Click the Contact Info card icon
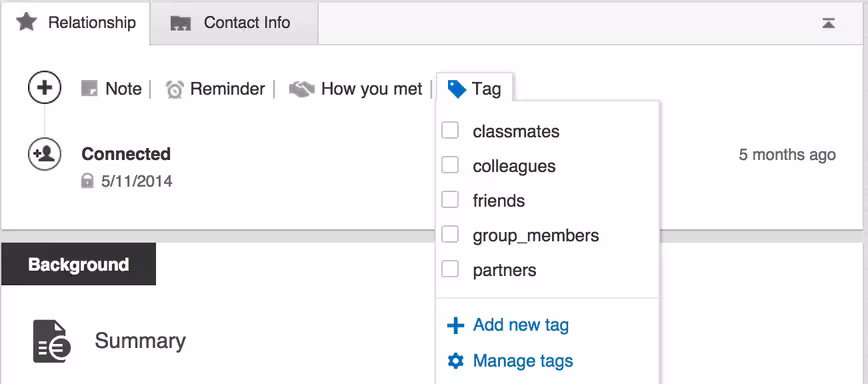Screen dimensions: 868x384 click(180, 23)
